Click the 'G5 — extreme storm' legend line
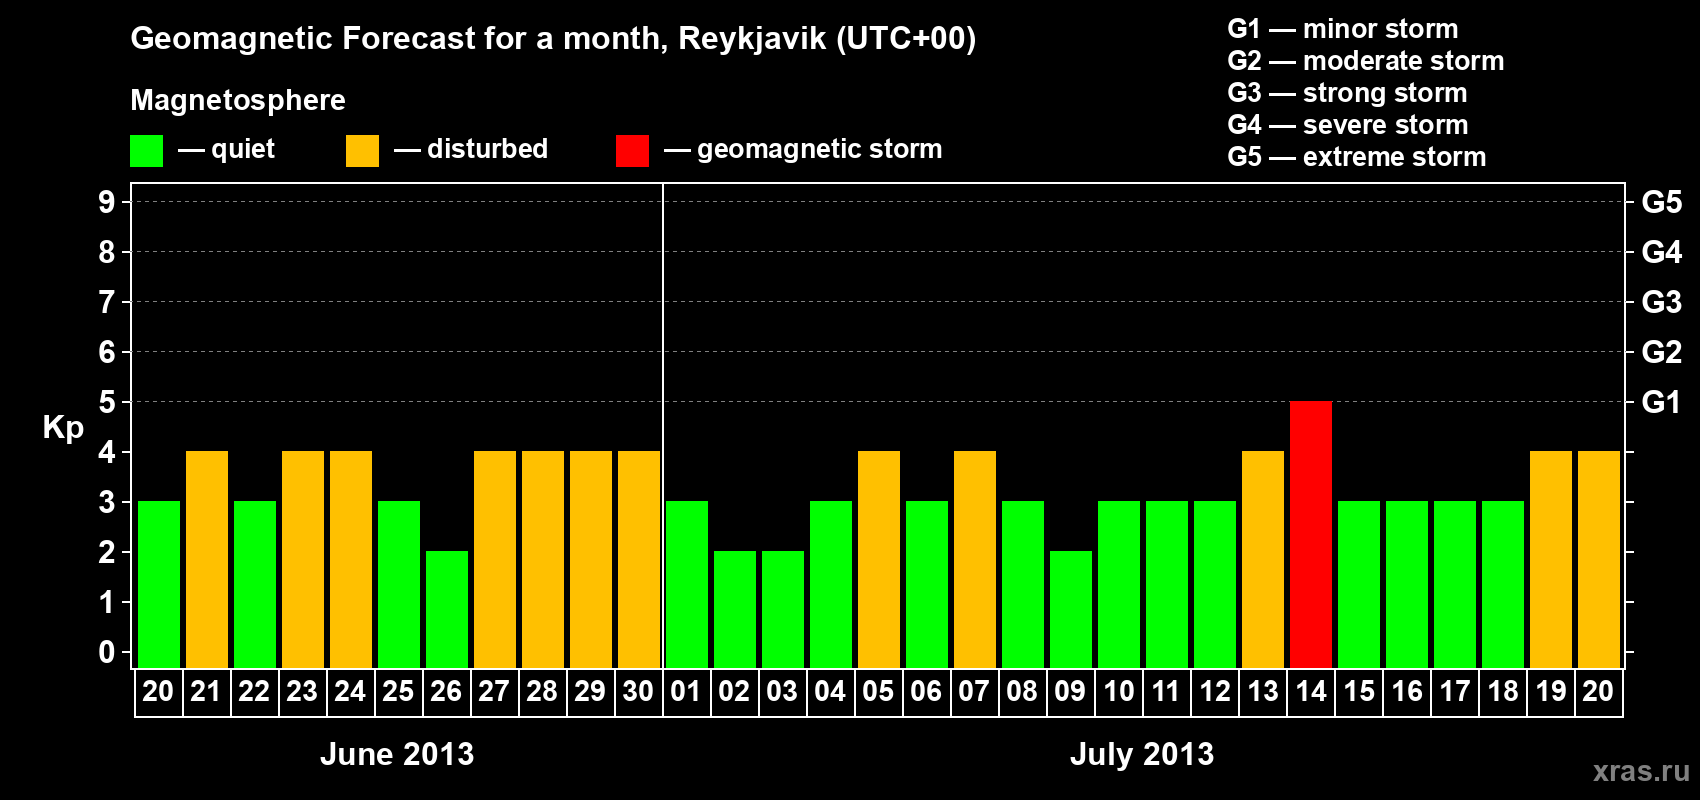1700x800 pixels. [1357, 157]
